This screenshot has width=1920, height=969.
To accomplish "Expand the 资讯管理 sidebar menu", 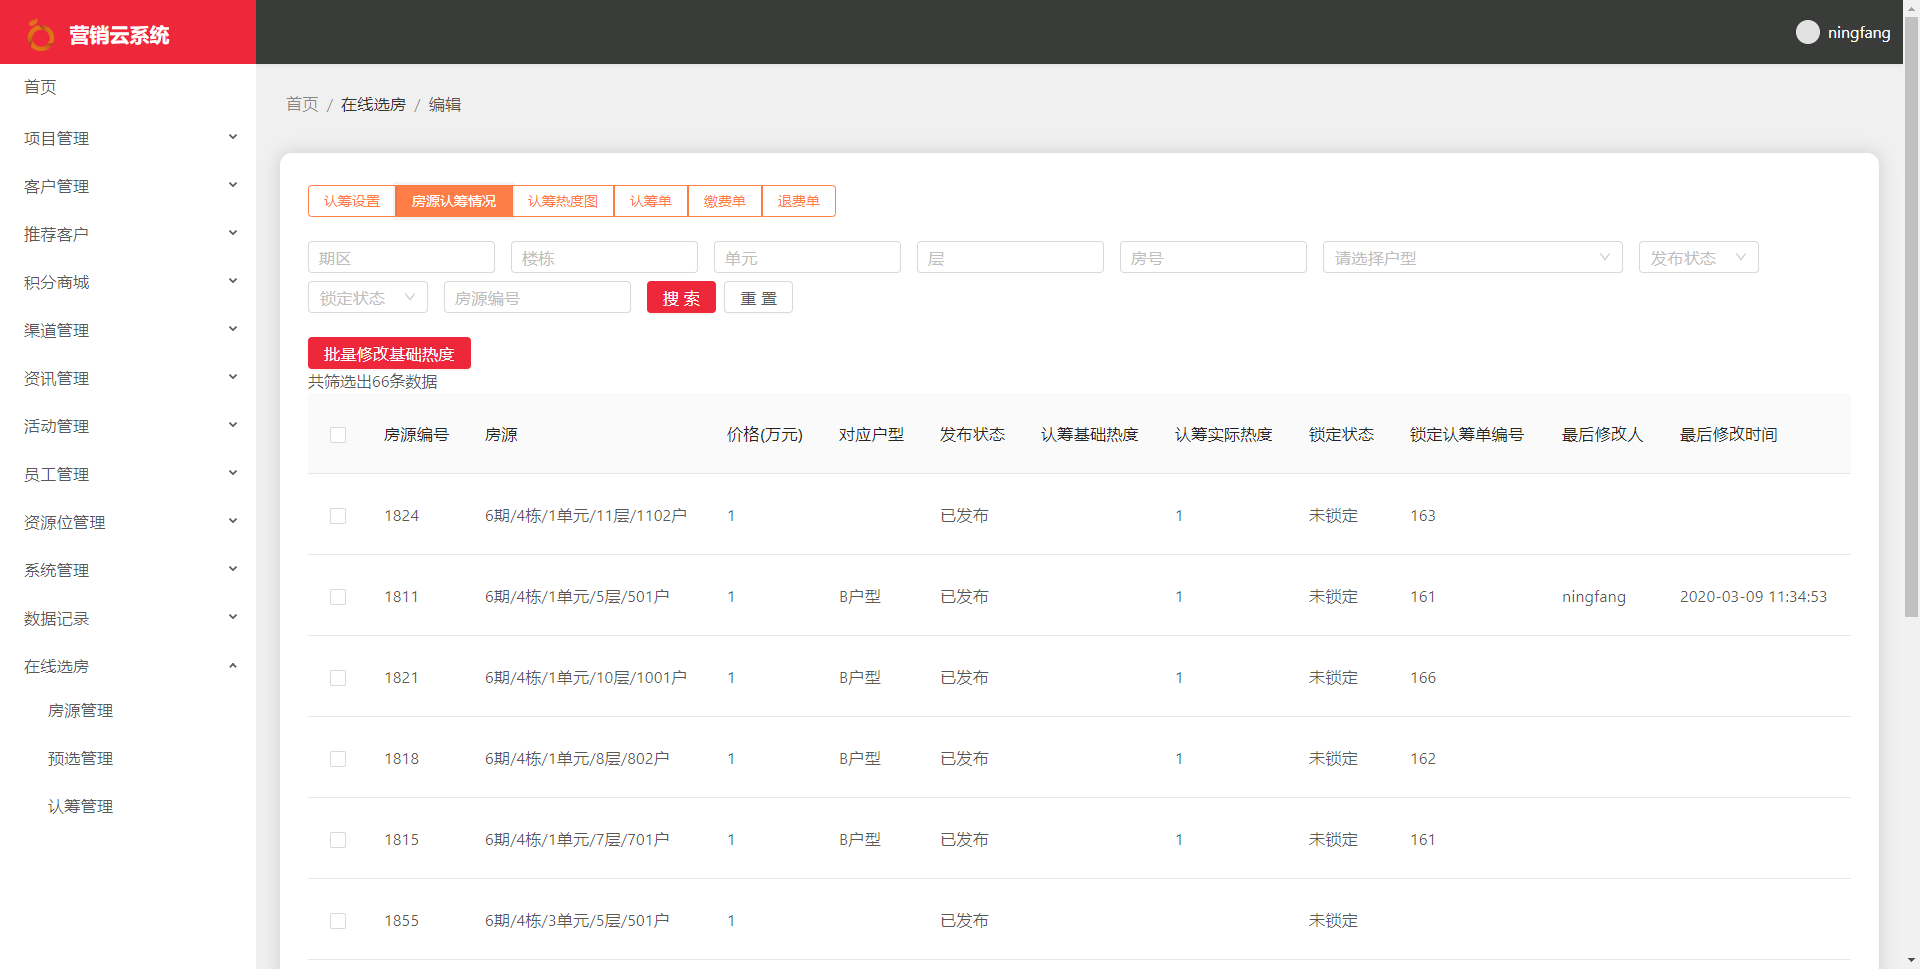I will [128, 378].
